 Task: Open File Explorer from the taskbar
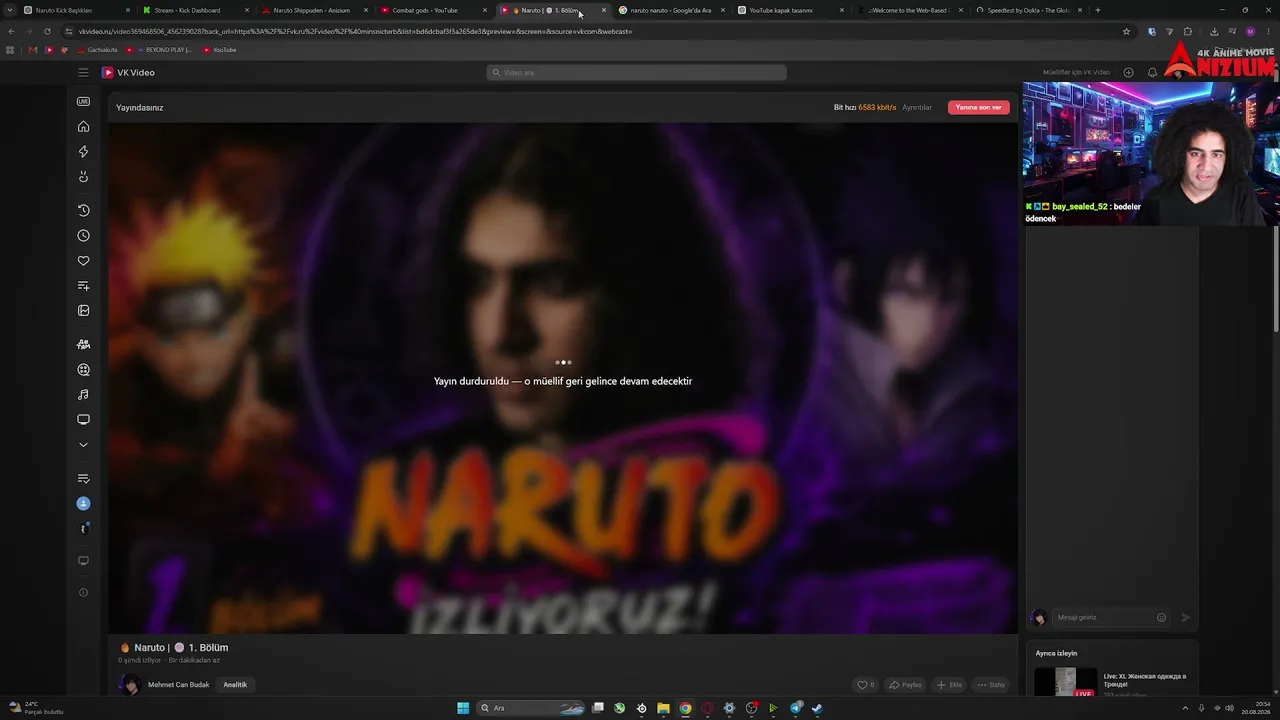tap(663, 708)
